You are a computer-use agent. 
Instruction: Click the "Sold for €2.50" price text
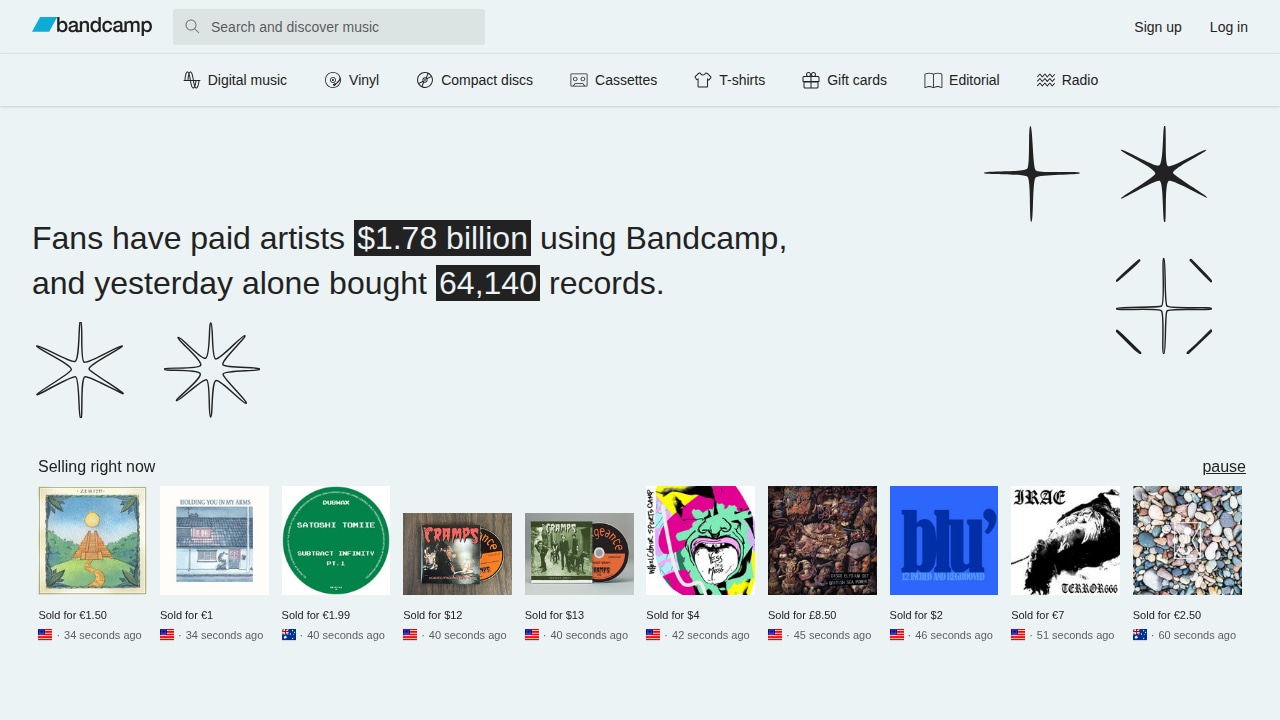tap(1167, 615)
